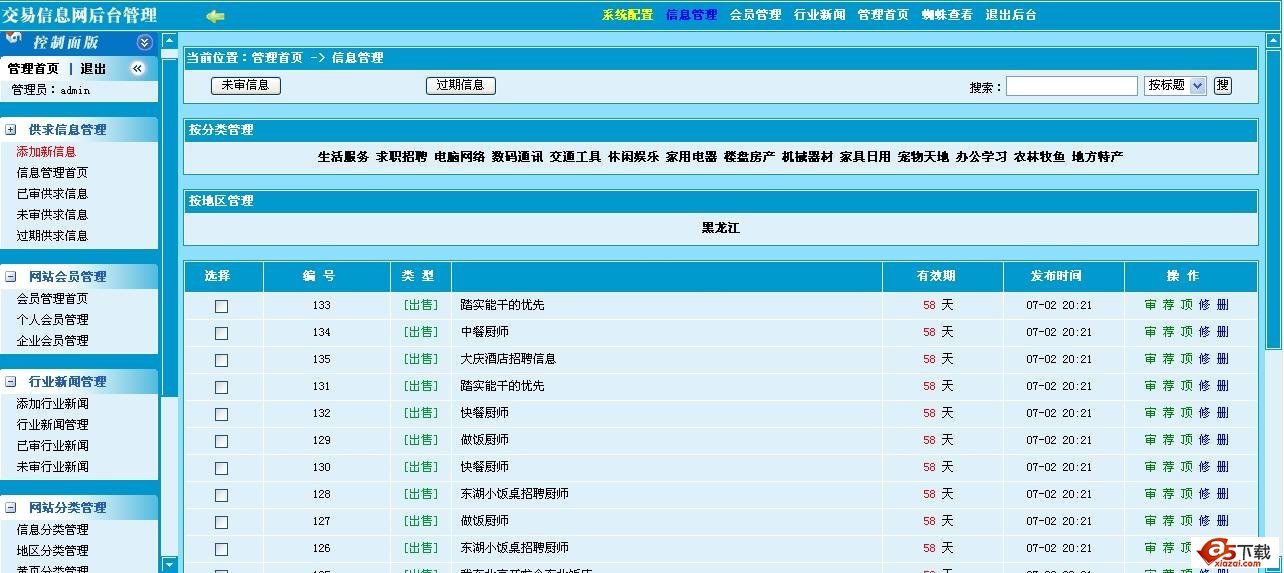Tick the checkbox for row 129
The height and width of the screenshot is (573, 1284).
pyautogui.click(x=221, y=441)
